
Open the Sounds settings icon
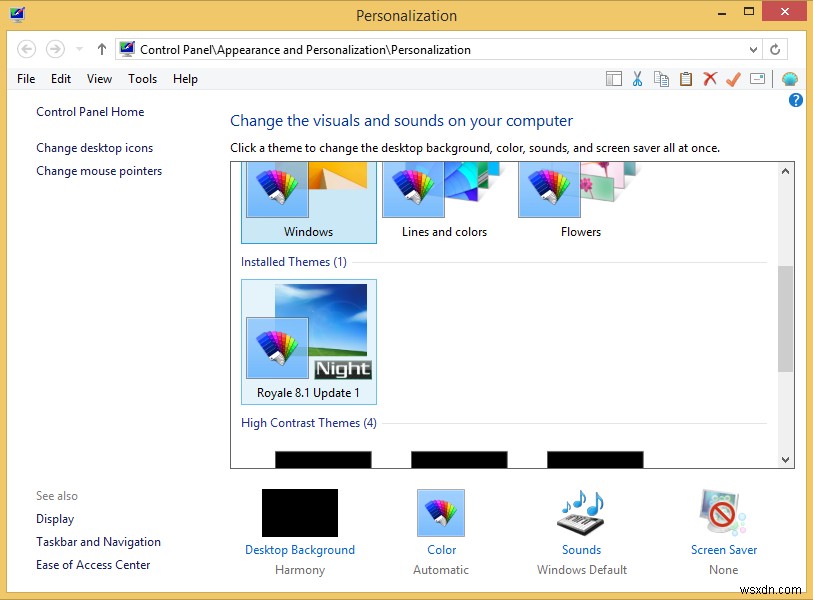tap(581, 513)
